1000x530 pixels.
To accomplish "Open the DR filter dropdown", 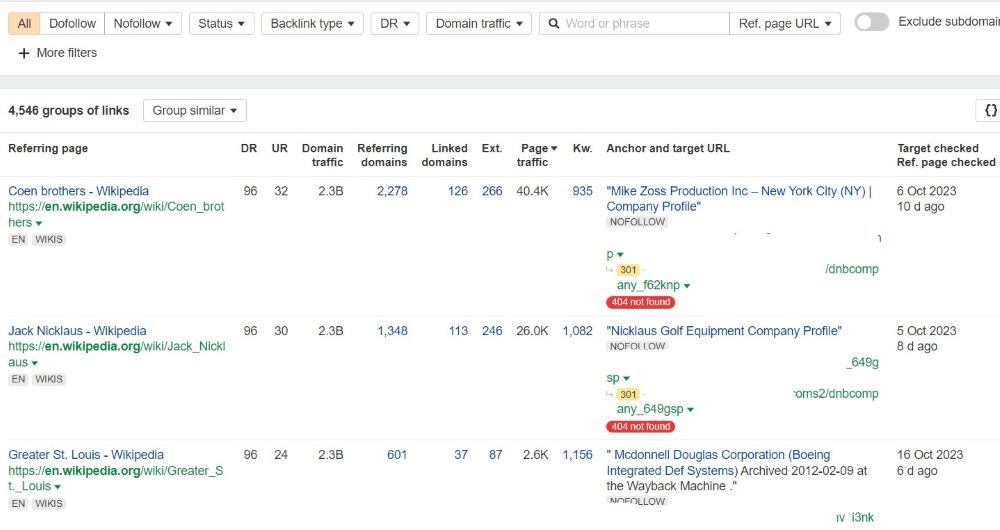I will pos(395,24).
